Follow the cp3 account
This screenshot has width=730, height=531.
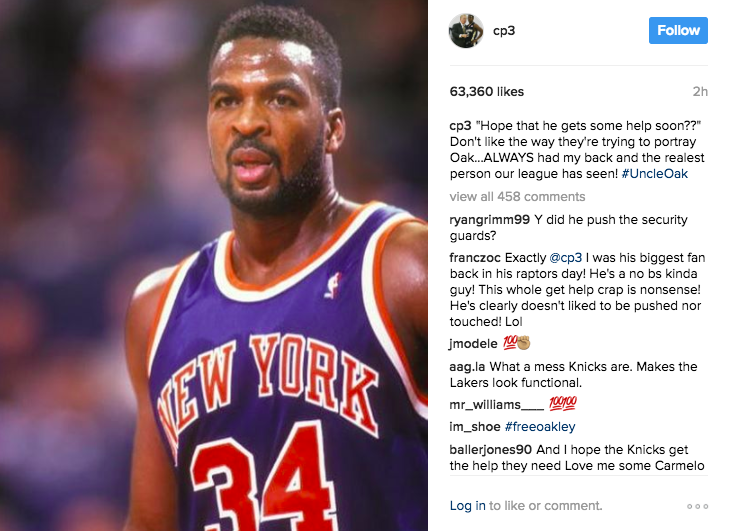point(678,31)
